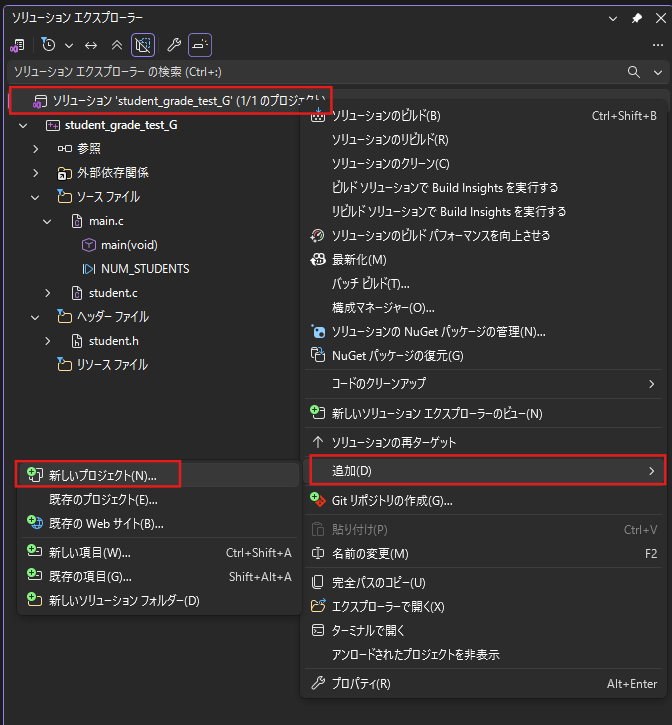Click the ソース ファイル filter folder icon
672x725 pixels.
pos(64,197)
